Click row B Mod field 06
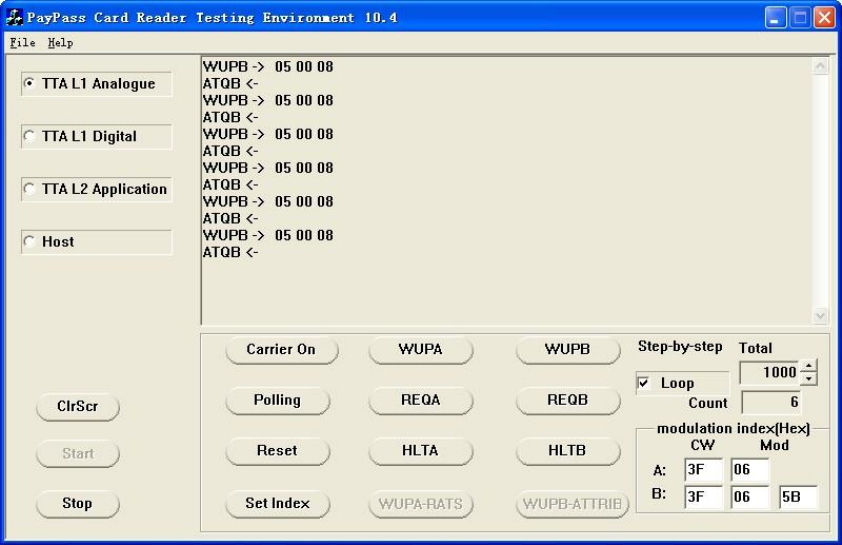This screenshot has height=545, width=842. tap(750, 497)
